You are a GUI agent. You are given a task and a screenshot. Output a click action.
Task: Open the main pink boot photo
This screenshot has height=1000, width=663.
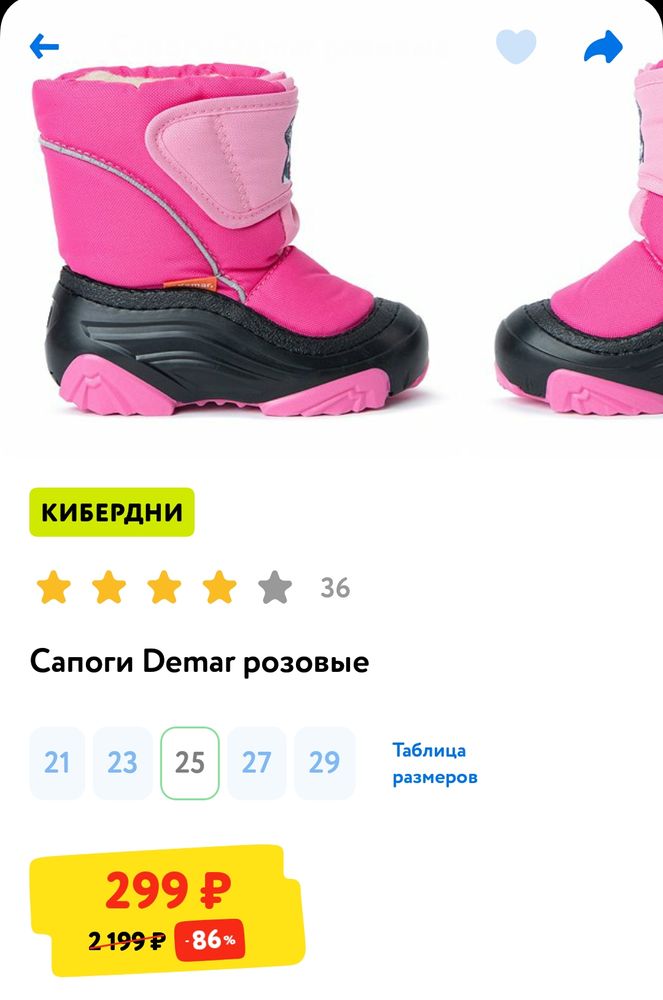pos(235,240)
